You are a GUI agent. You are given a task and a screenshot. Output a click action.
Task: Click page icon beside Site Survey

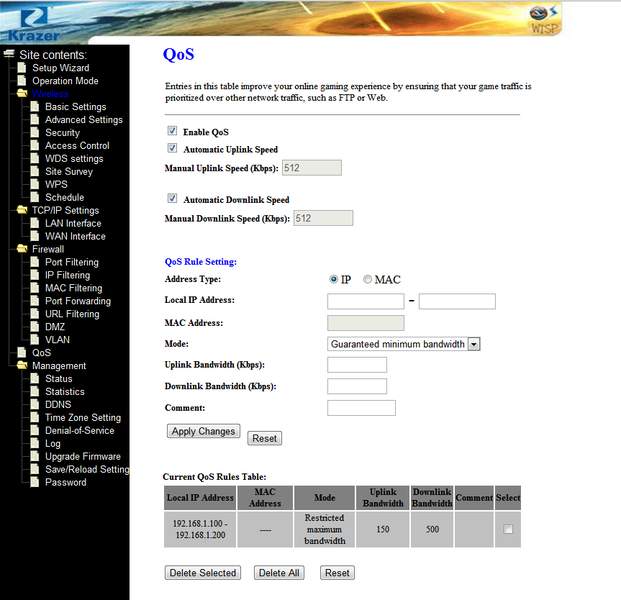tap(35, 171)
